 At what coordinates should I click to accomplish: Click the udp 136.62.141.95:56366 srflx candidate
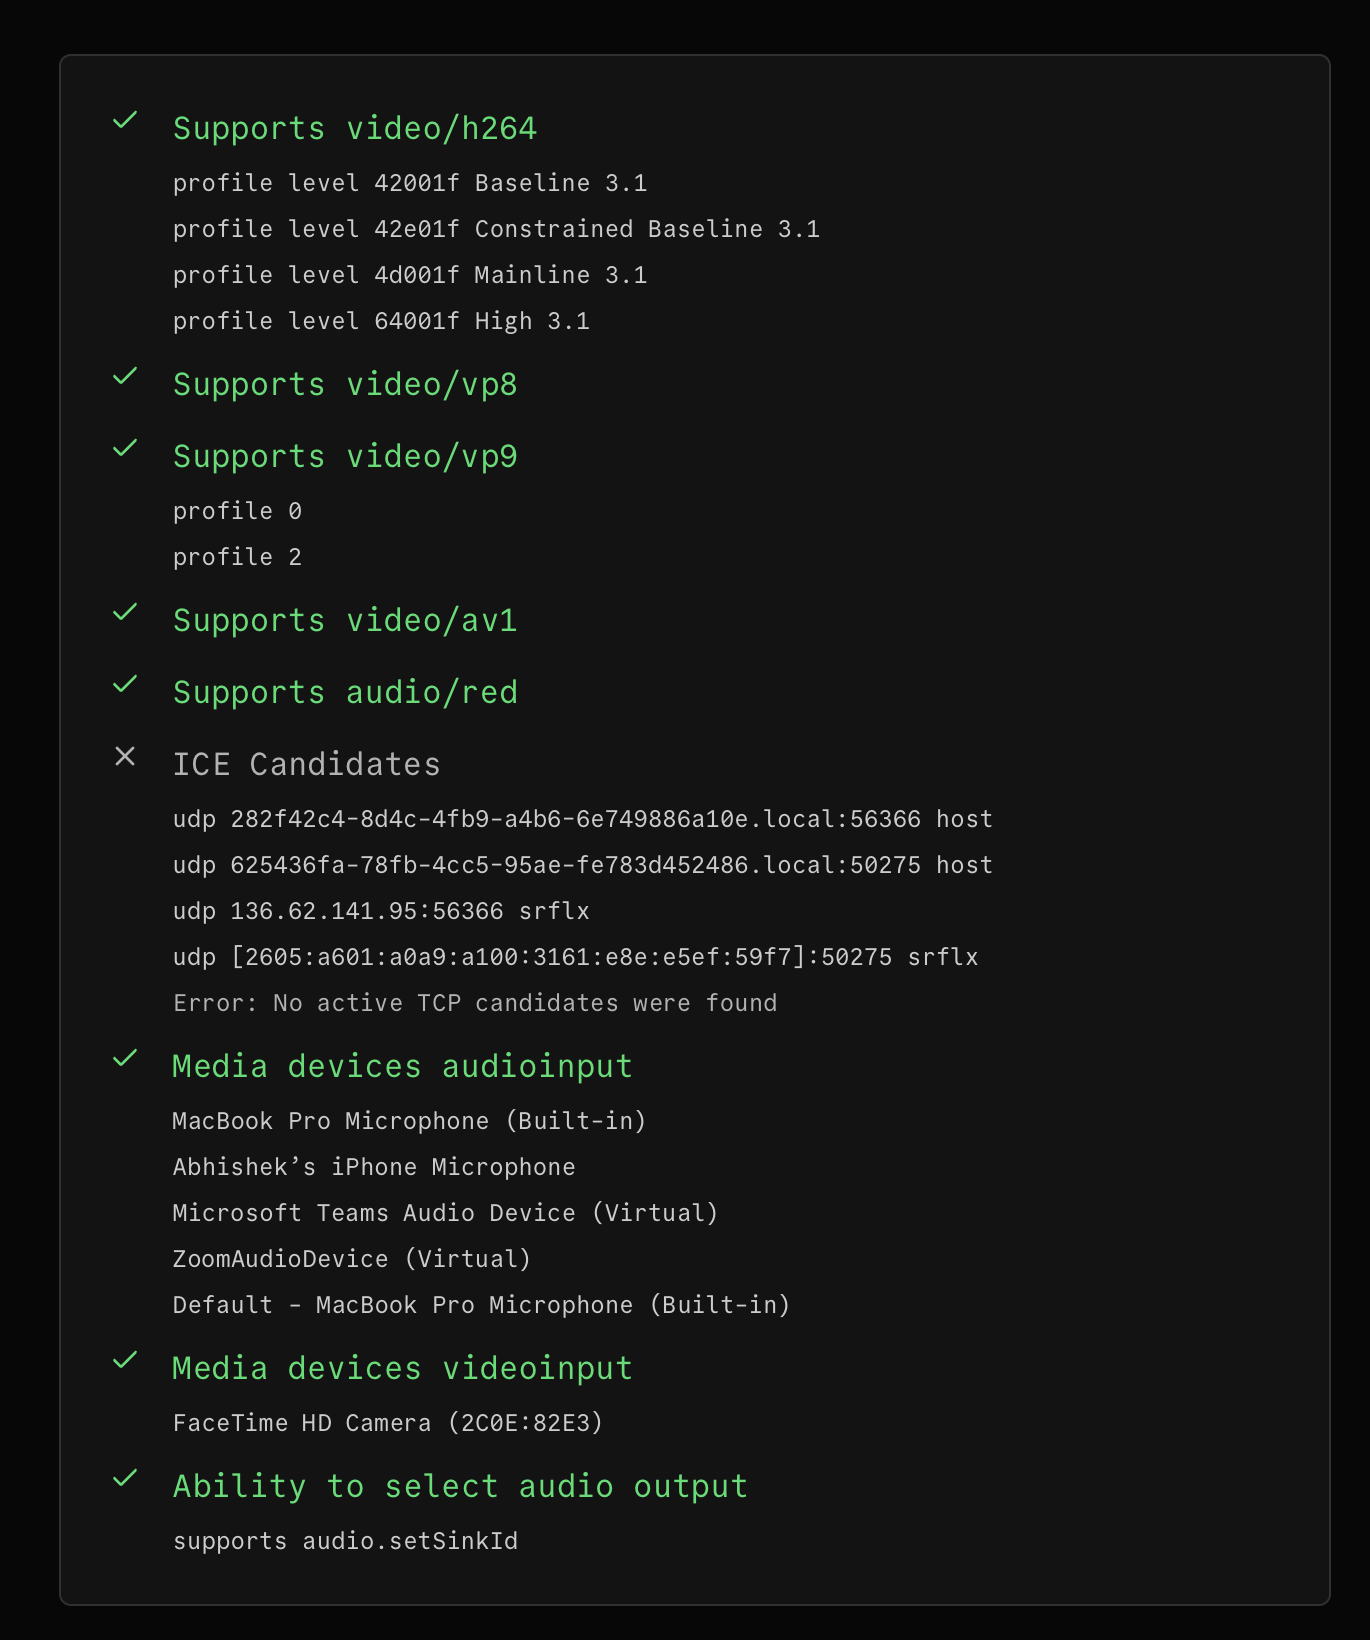[x=381, y=912]
